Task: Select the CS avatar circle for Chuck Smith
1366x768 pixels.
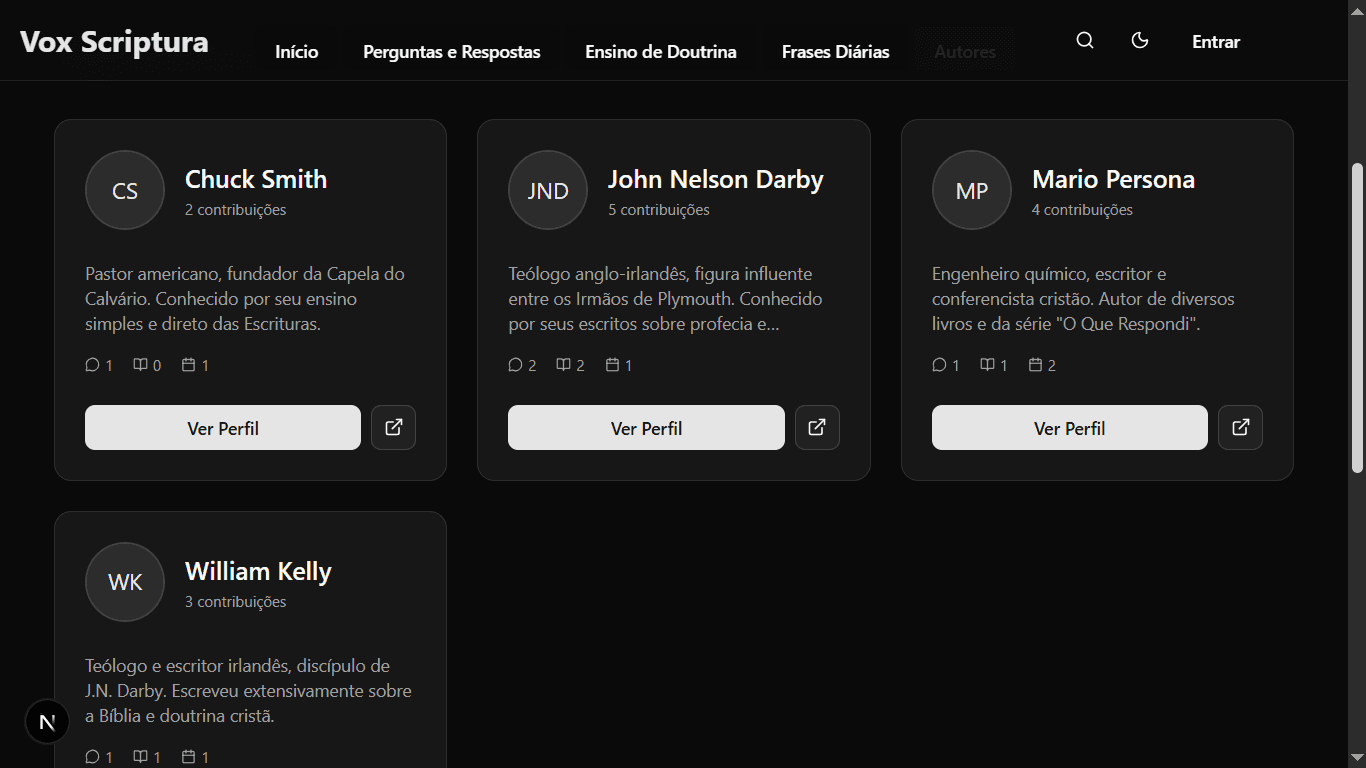Action: click(124, 190)
